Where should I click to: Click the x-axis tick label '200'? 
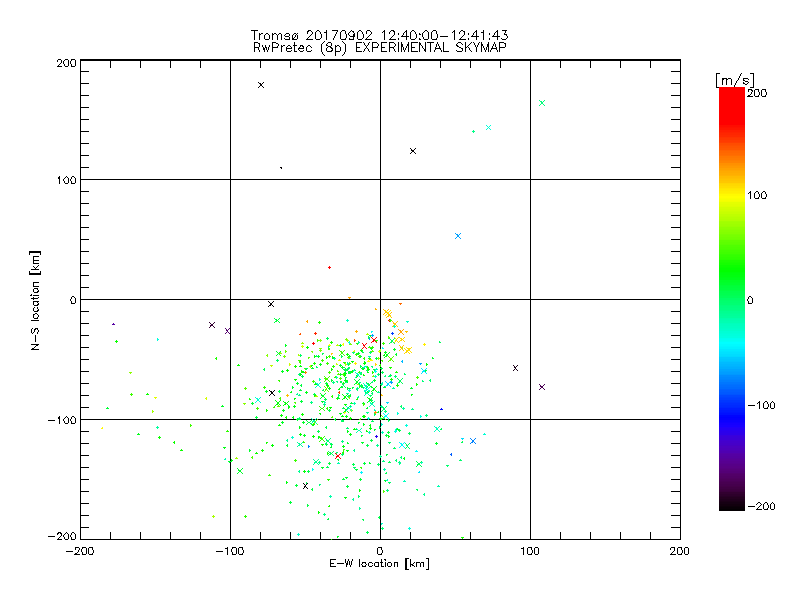(680, 552)
